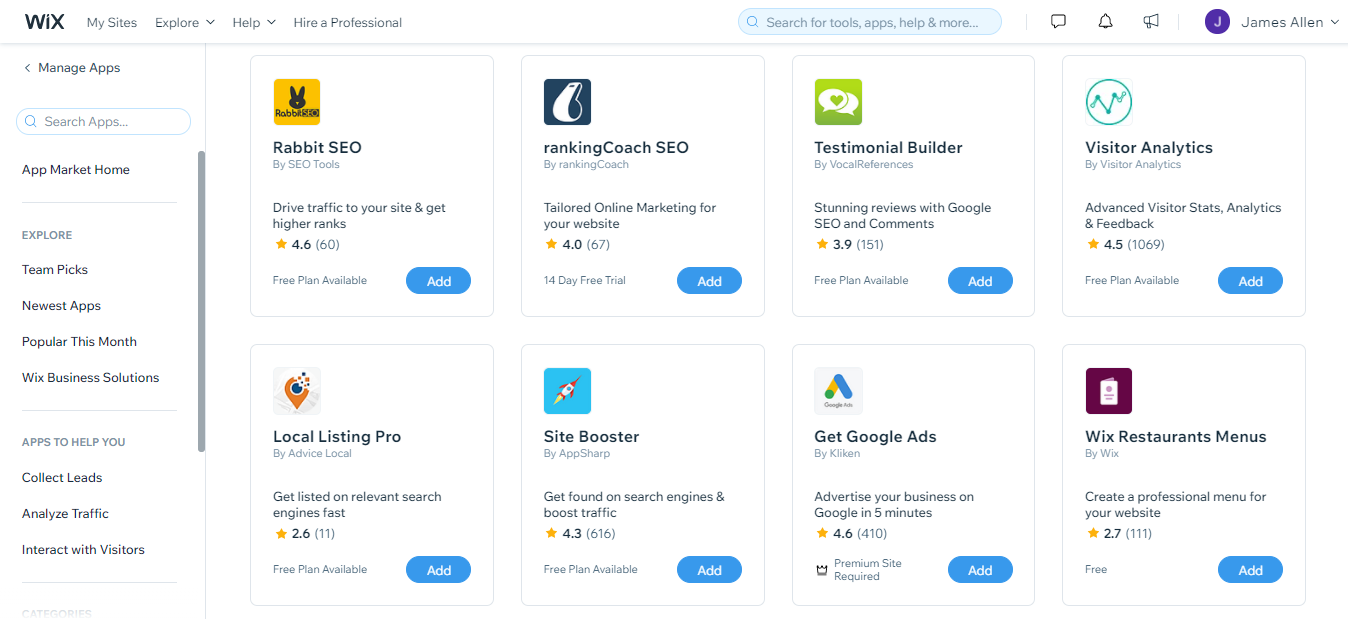This screenshot has width=1348, height=619.
Task: Expand the Help dropdown menu
Action: point(254,22)
